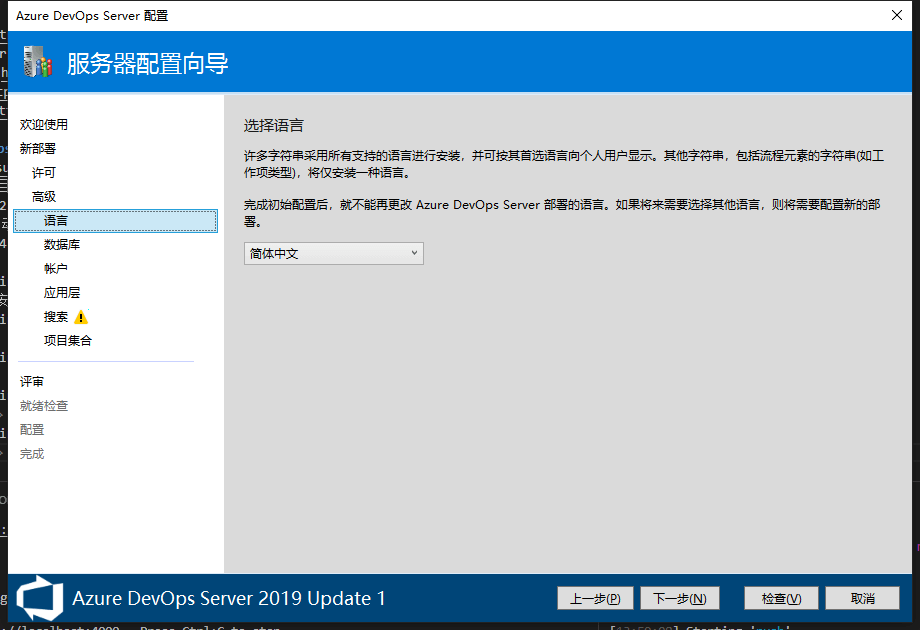Screen dimensions: 920x630
Task: Go to the 许可 step
Action: pos(44,173)
